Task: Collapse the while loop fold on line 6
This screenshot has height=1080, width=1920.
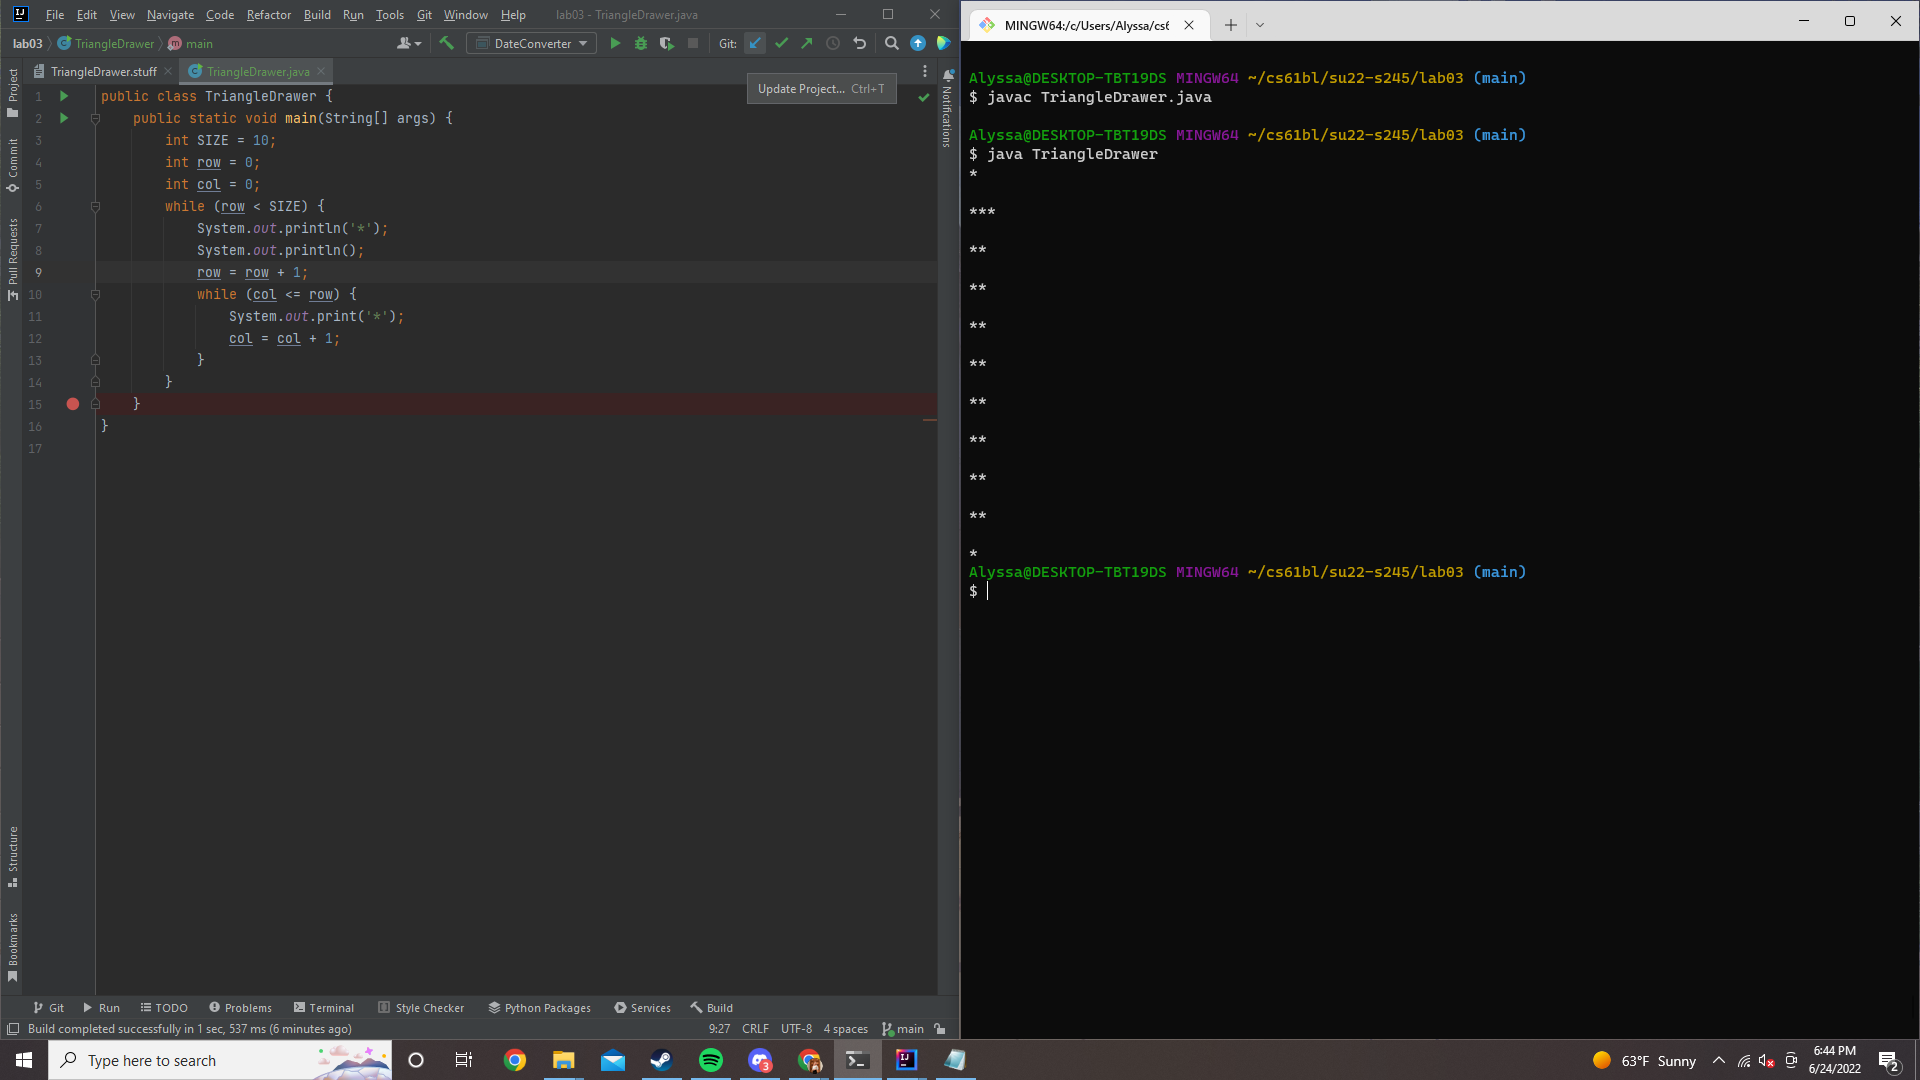Action: click(x=95, y=207)
